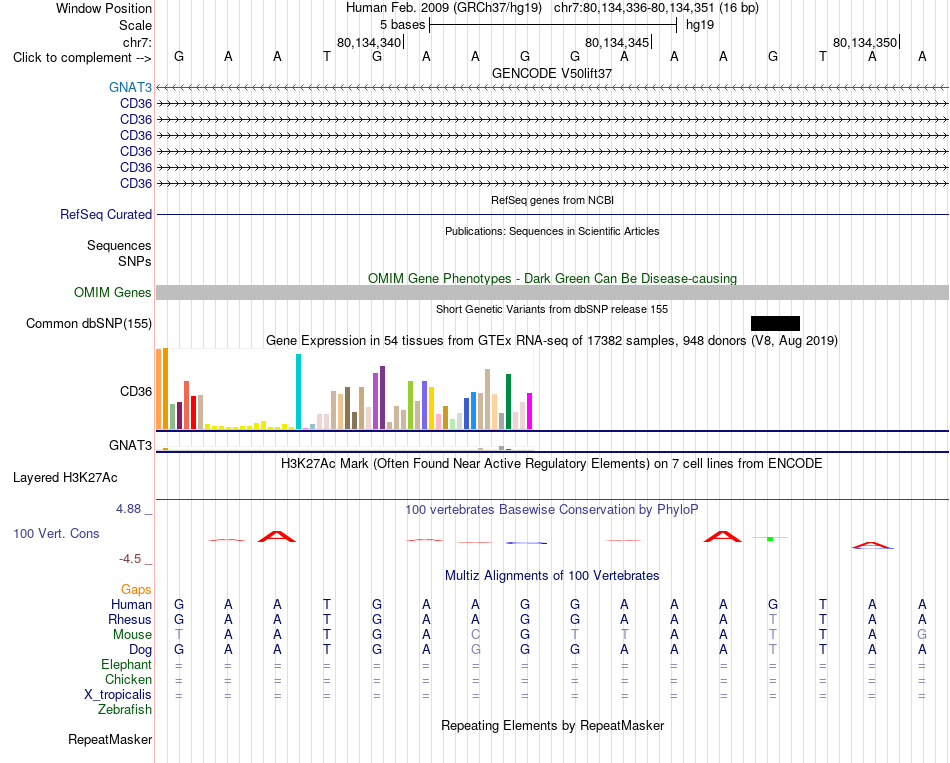This screenshot has height=763, width=950.
Task: Click the chr7: ruler label
Action: pyautogui.click(x=138, y=42)
